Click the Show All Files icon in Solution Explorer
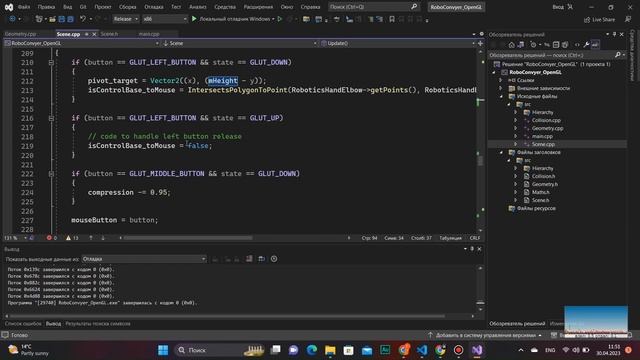Viewport: 640px width, 360px height. click(565, 44)
